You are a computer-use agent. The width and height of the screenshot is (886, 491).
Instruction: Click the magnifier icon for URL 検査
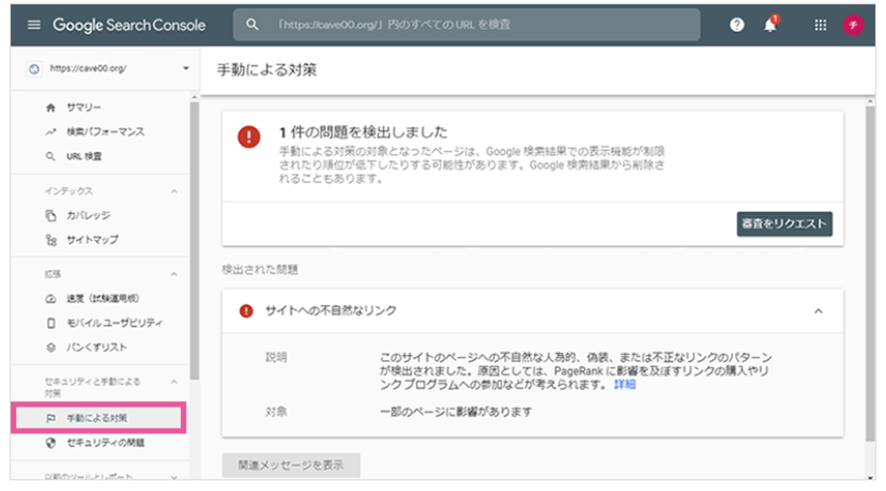(51, 157)
